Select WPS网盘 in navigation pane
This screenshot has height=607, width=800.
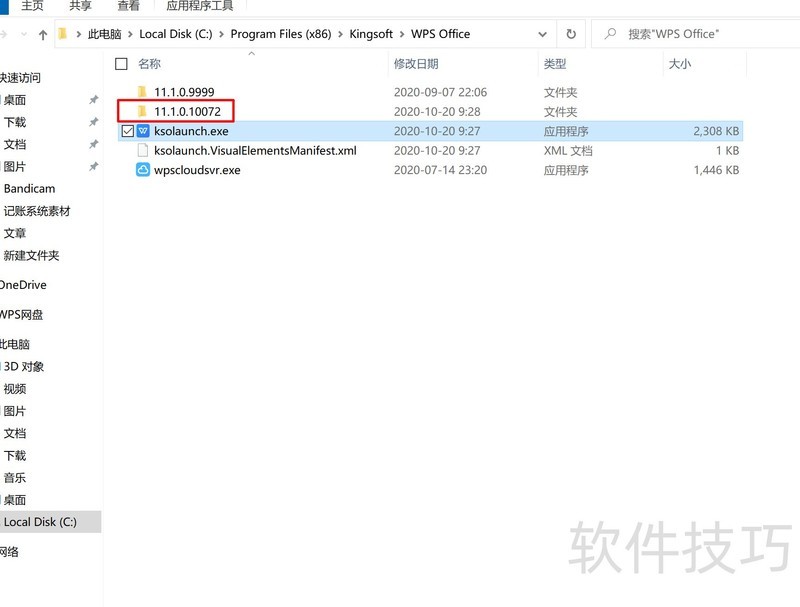(x=21, y=315)
